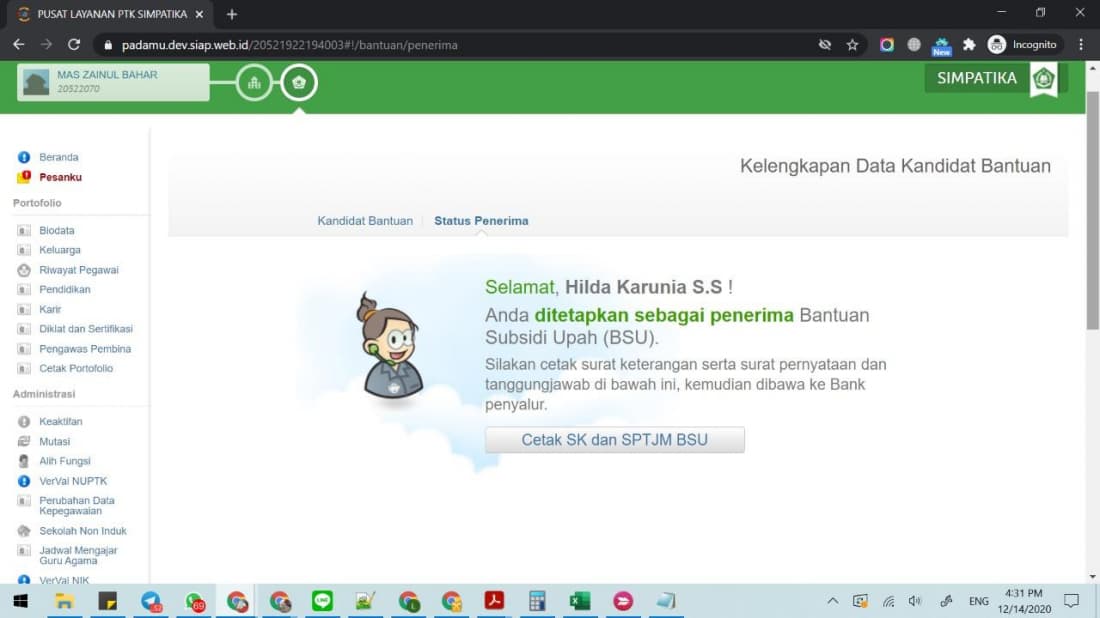The width and height of the screenshot is (1100, 618).
Task: Click the Keaktifan info icon
Action: pos(22,421)
